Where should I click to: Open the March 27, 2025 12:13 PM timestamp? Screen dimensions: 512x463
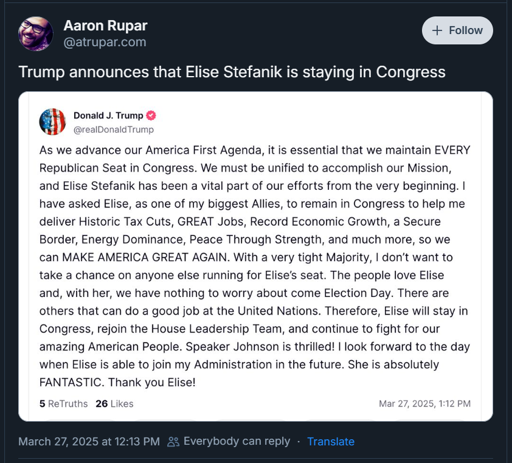click(x=89, y=442)
